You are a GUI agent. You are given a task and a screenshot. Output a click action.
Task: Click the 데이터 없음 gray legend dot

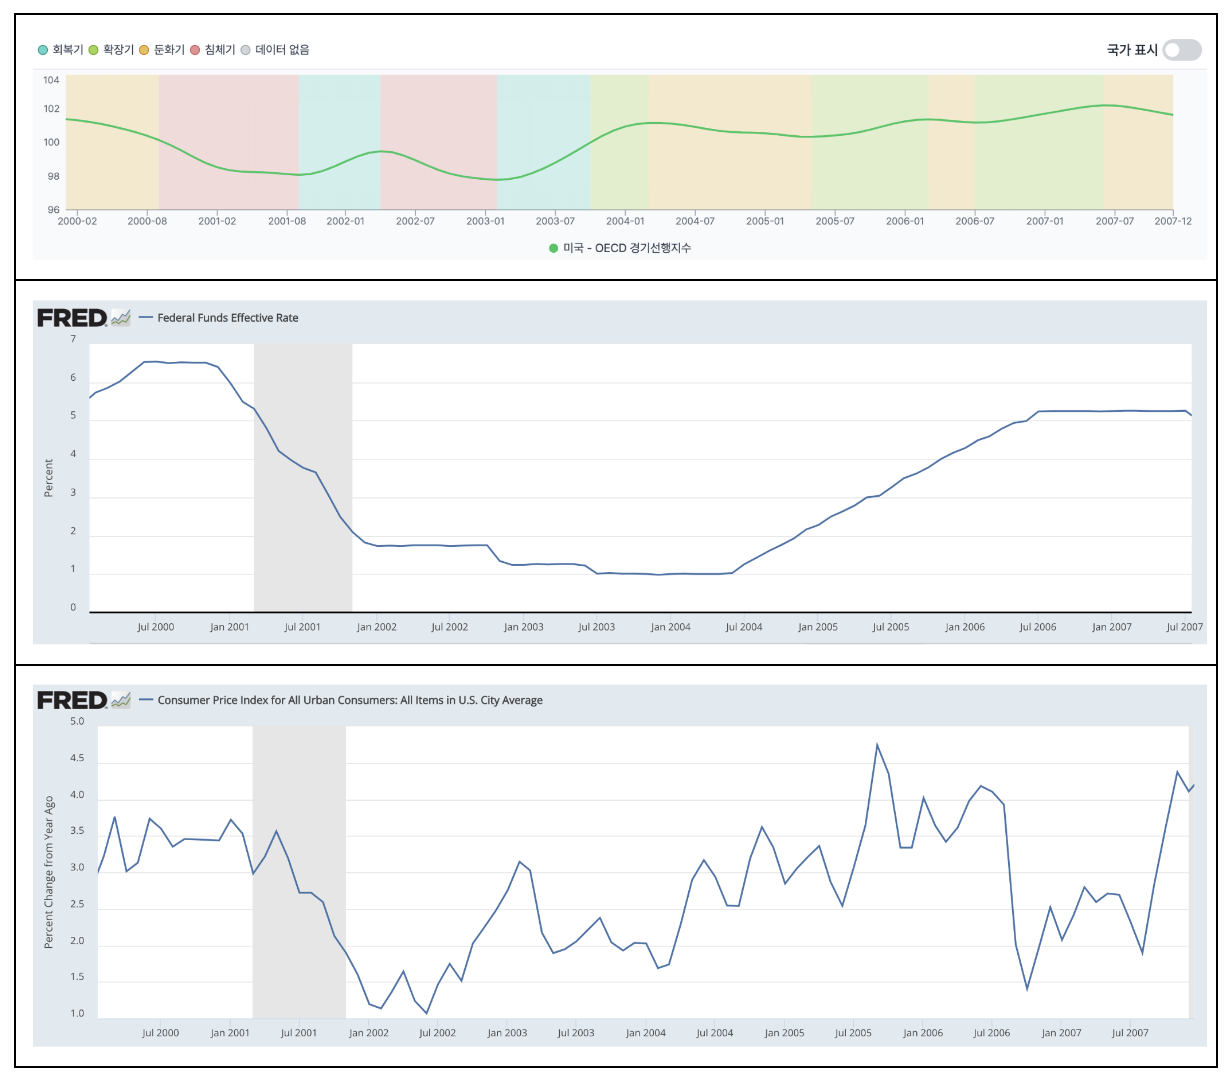point(246,50)
